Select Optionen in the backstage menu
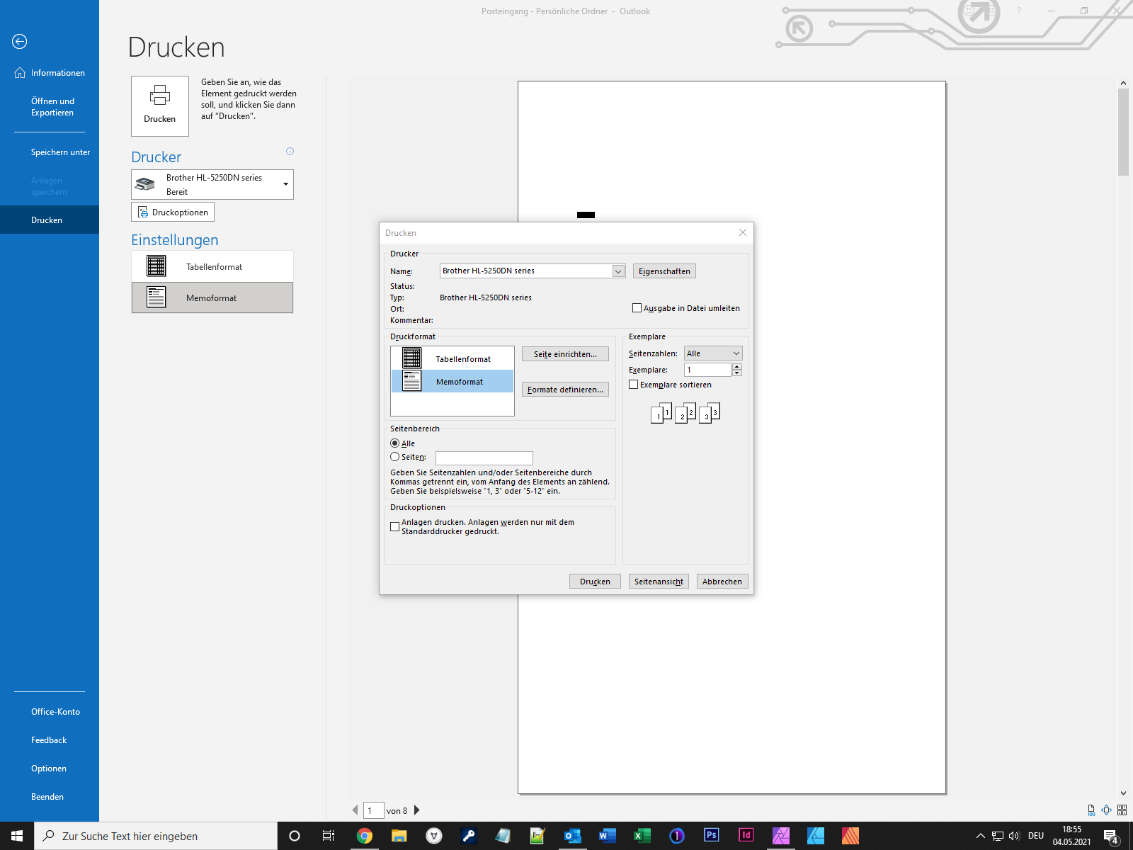1133x850 pixels. coord(49,768)
